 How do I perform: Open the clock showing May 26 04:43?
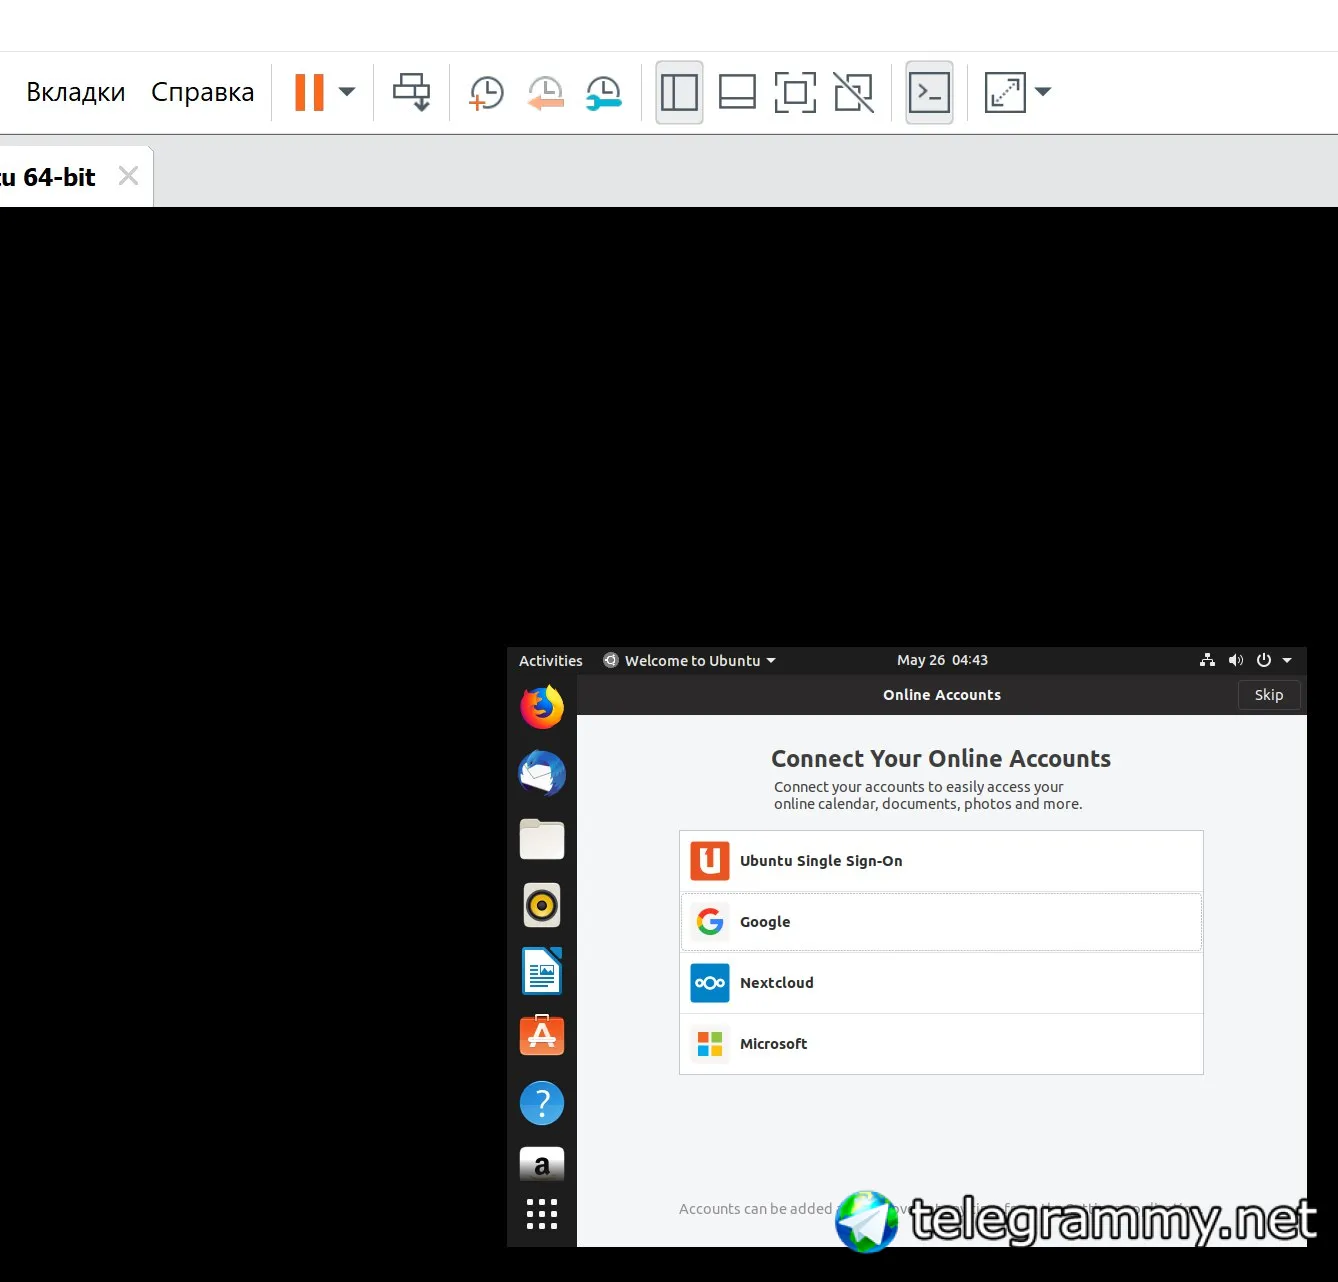click(942, 660)
